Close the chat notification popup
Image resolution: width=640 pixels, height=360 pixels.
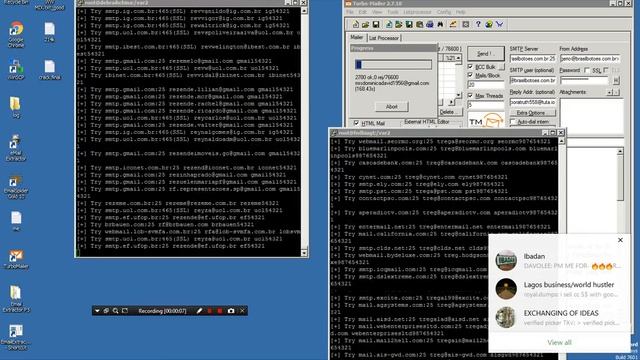click(x=620, y=240)
